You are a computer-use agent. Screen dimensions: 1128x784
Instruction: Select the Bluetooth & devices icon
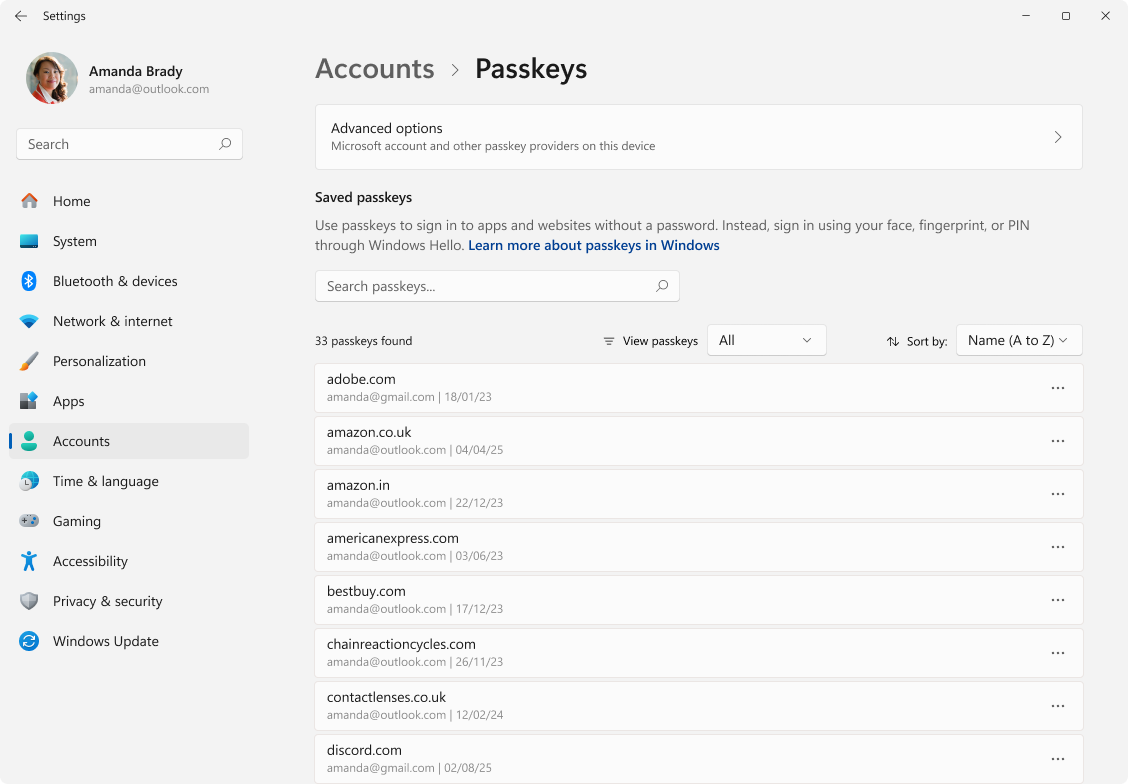[x=28, y=281]
